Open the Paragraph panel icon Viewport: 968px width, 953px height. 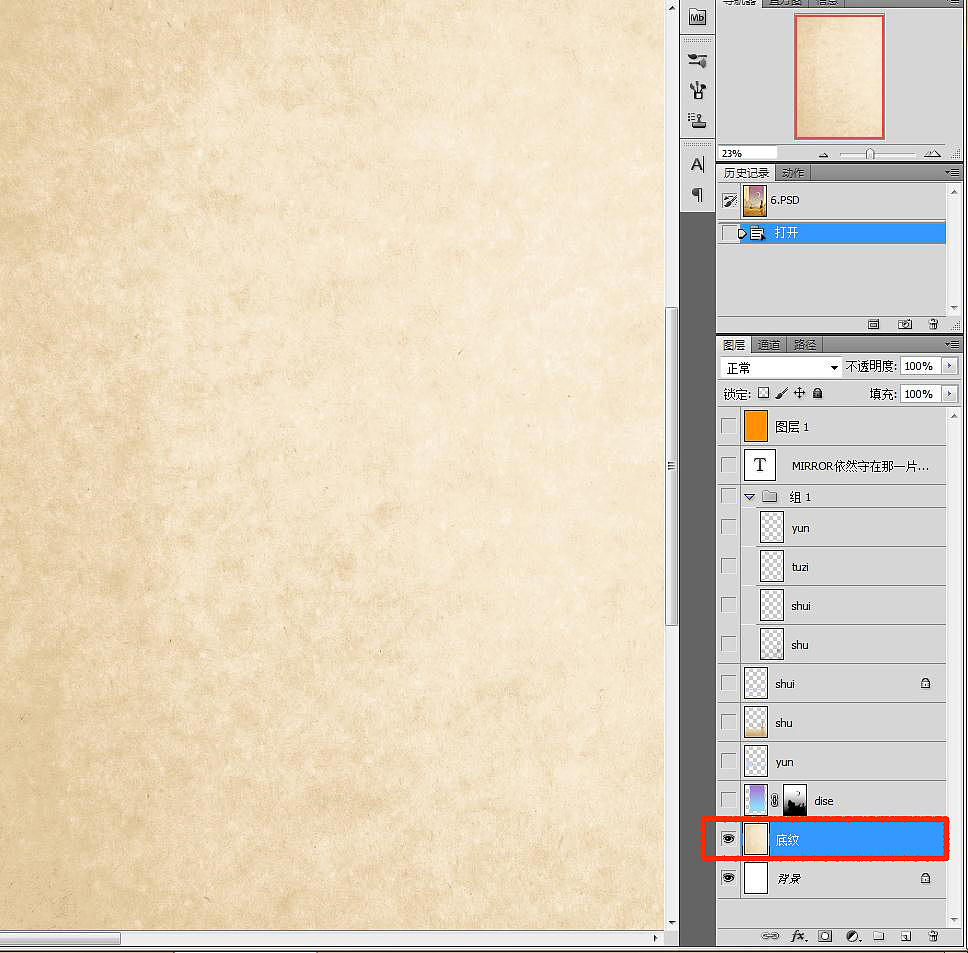click(698, 194)
